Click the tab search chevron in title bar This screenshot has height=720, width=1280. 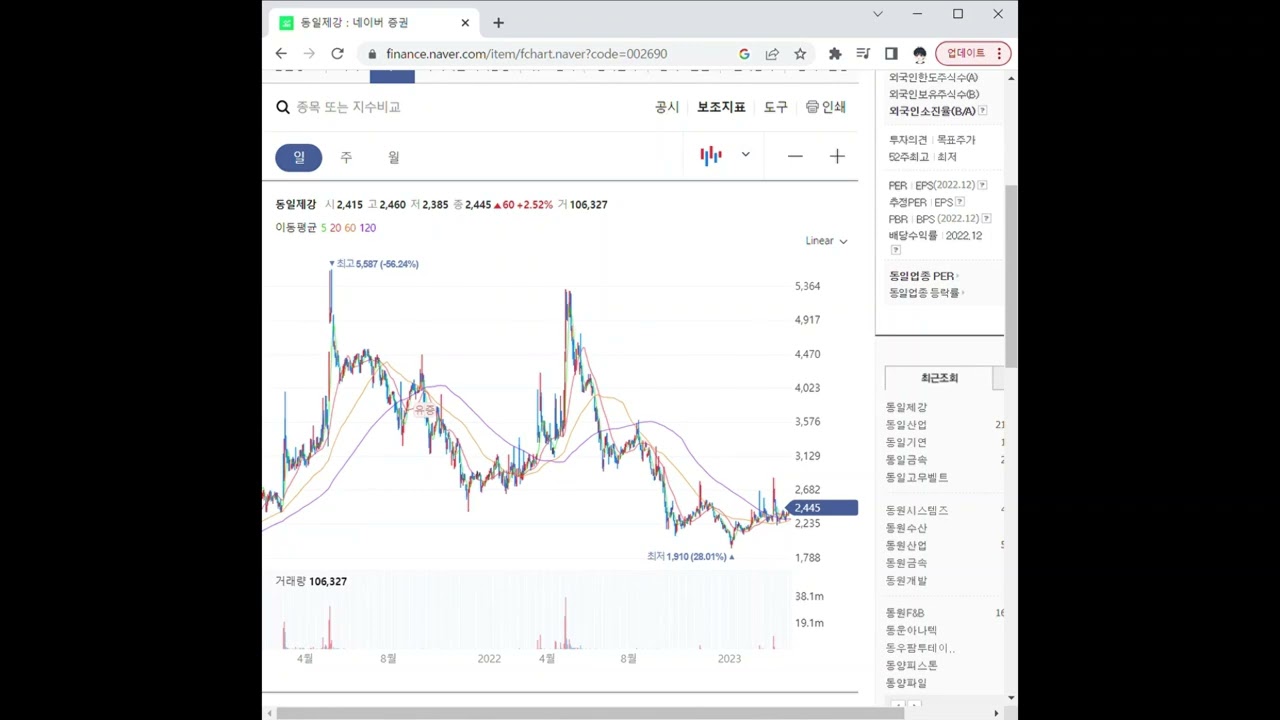[878, 14]
